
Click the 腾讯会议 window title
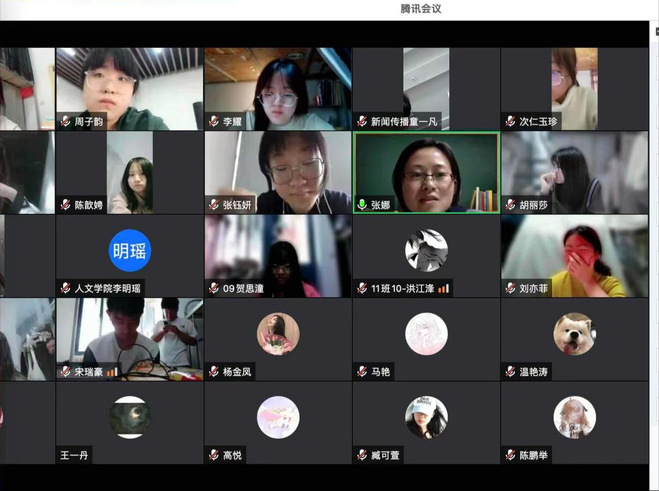pos(421,9)
